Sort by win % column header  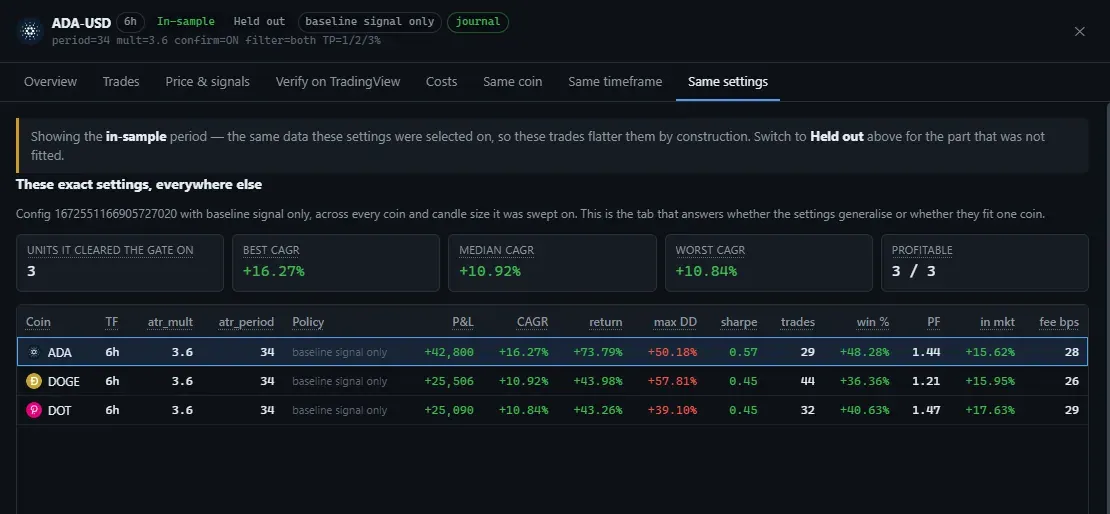tap(873, 322)
